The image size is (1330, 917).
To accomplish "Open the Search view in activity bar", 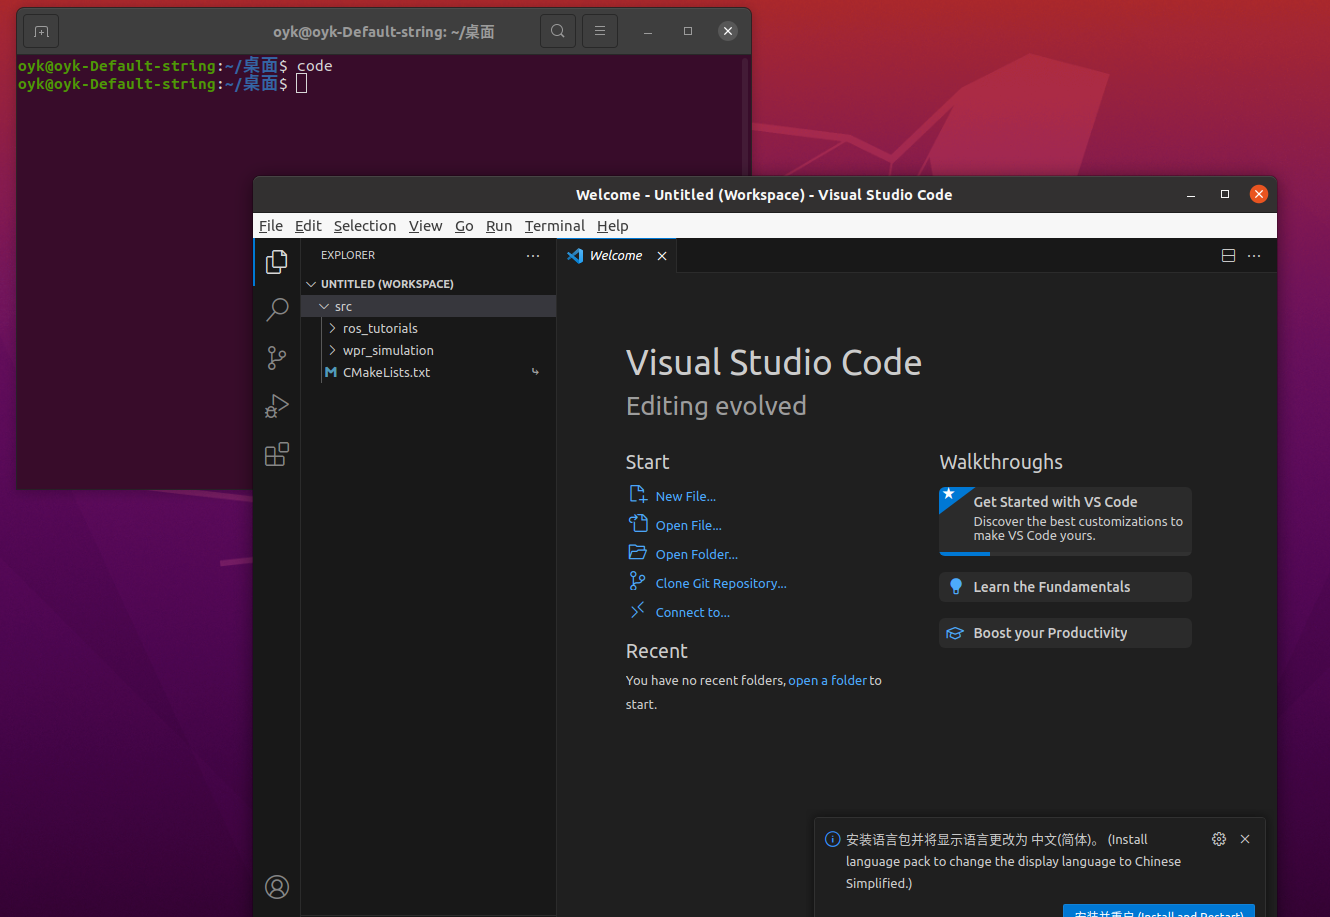I will point(277,310).
